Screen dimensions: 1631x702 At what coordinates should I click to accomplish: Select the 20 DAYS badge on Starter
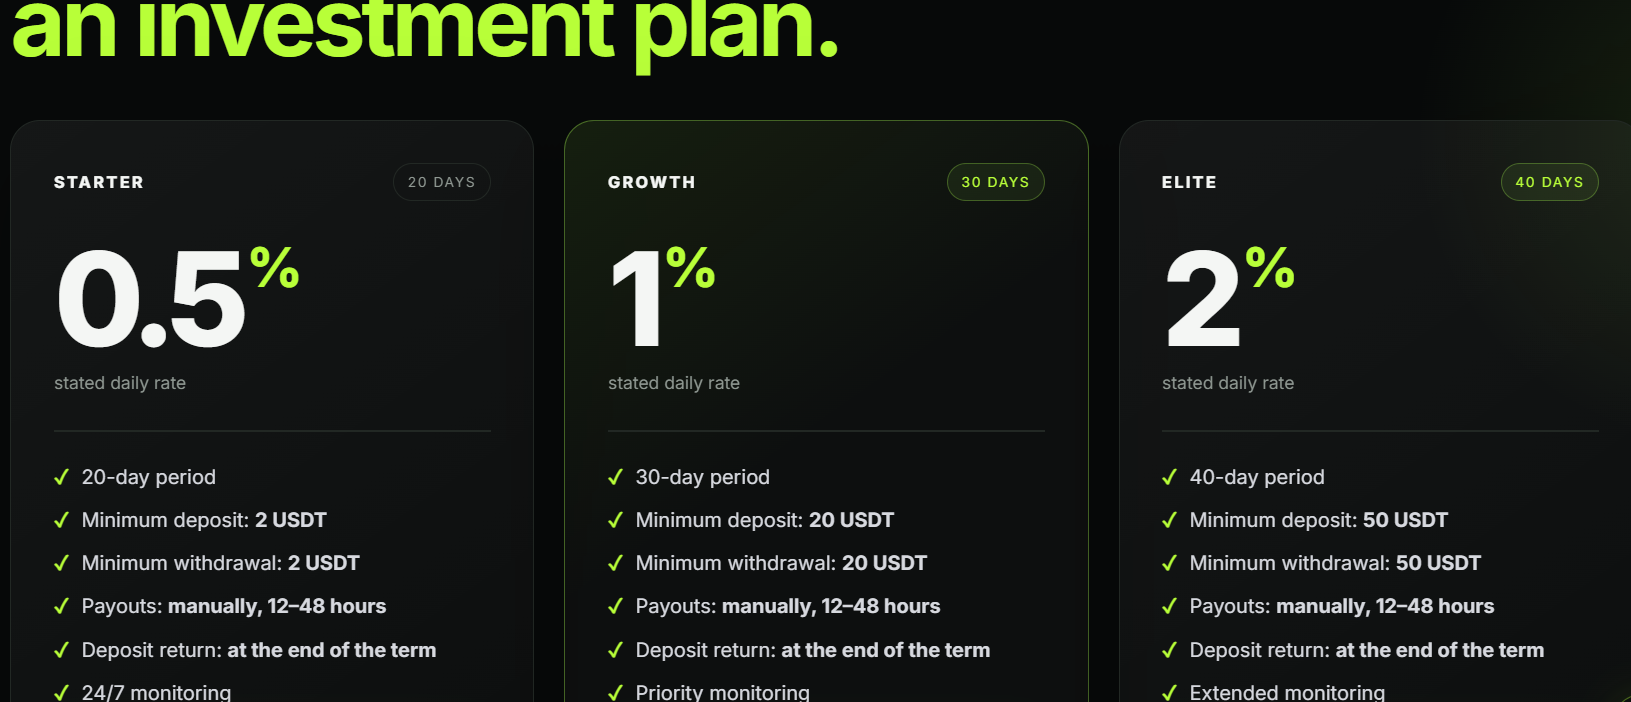[x=441, y=182]
